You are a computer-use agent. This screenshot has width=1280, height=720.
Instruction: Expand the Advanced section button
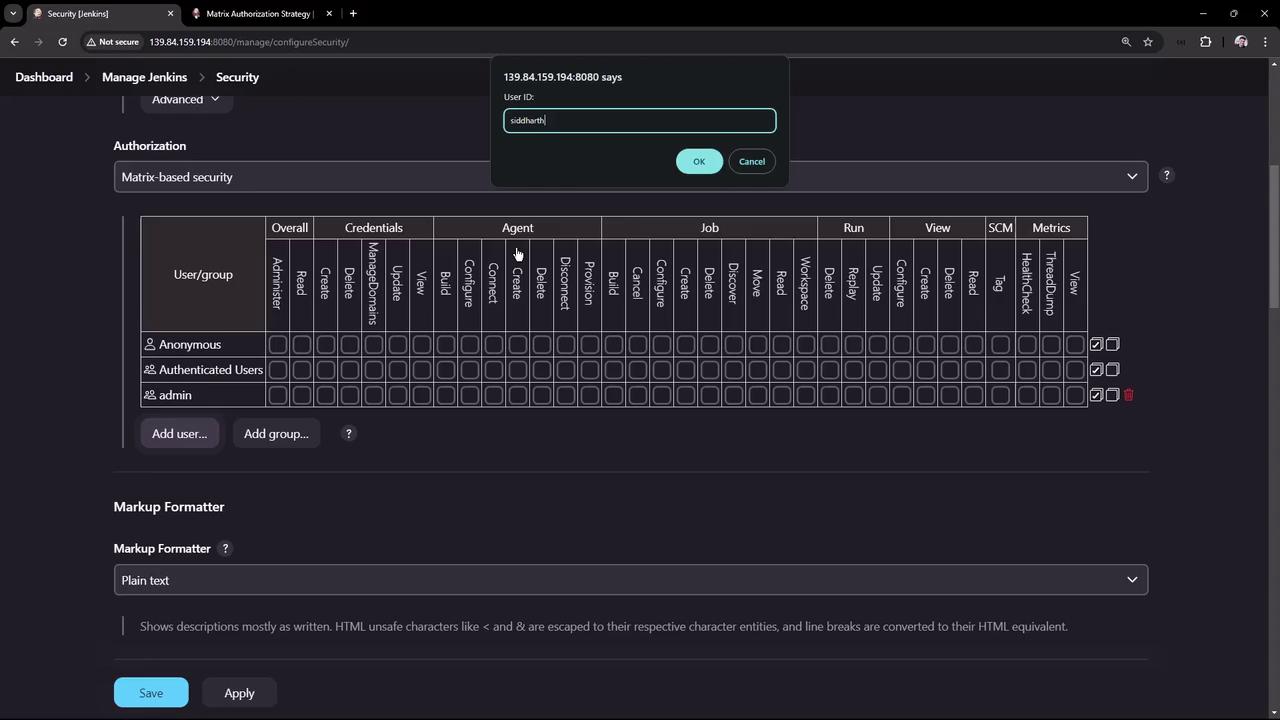tap(186, 99)
